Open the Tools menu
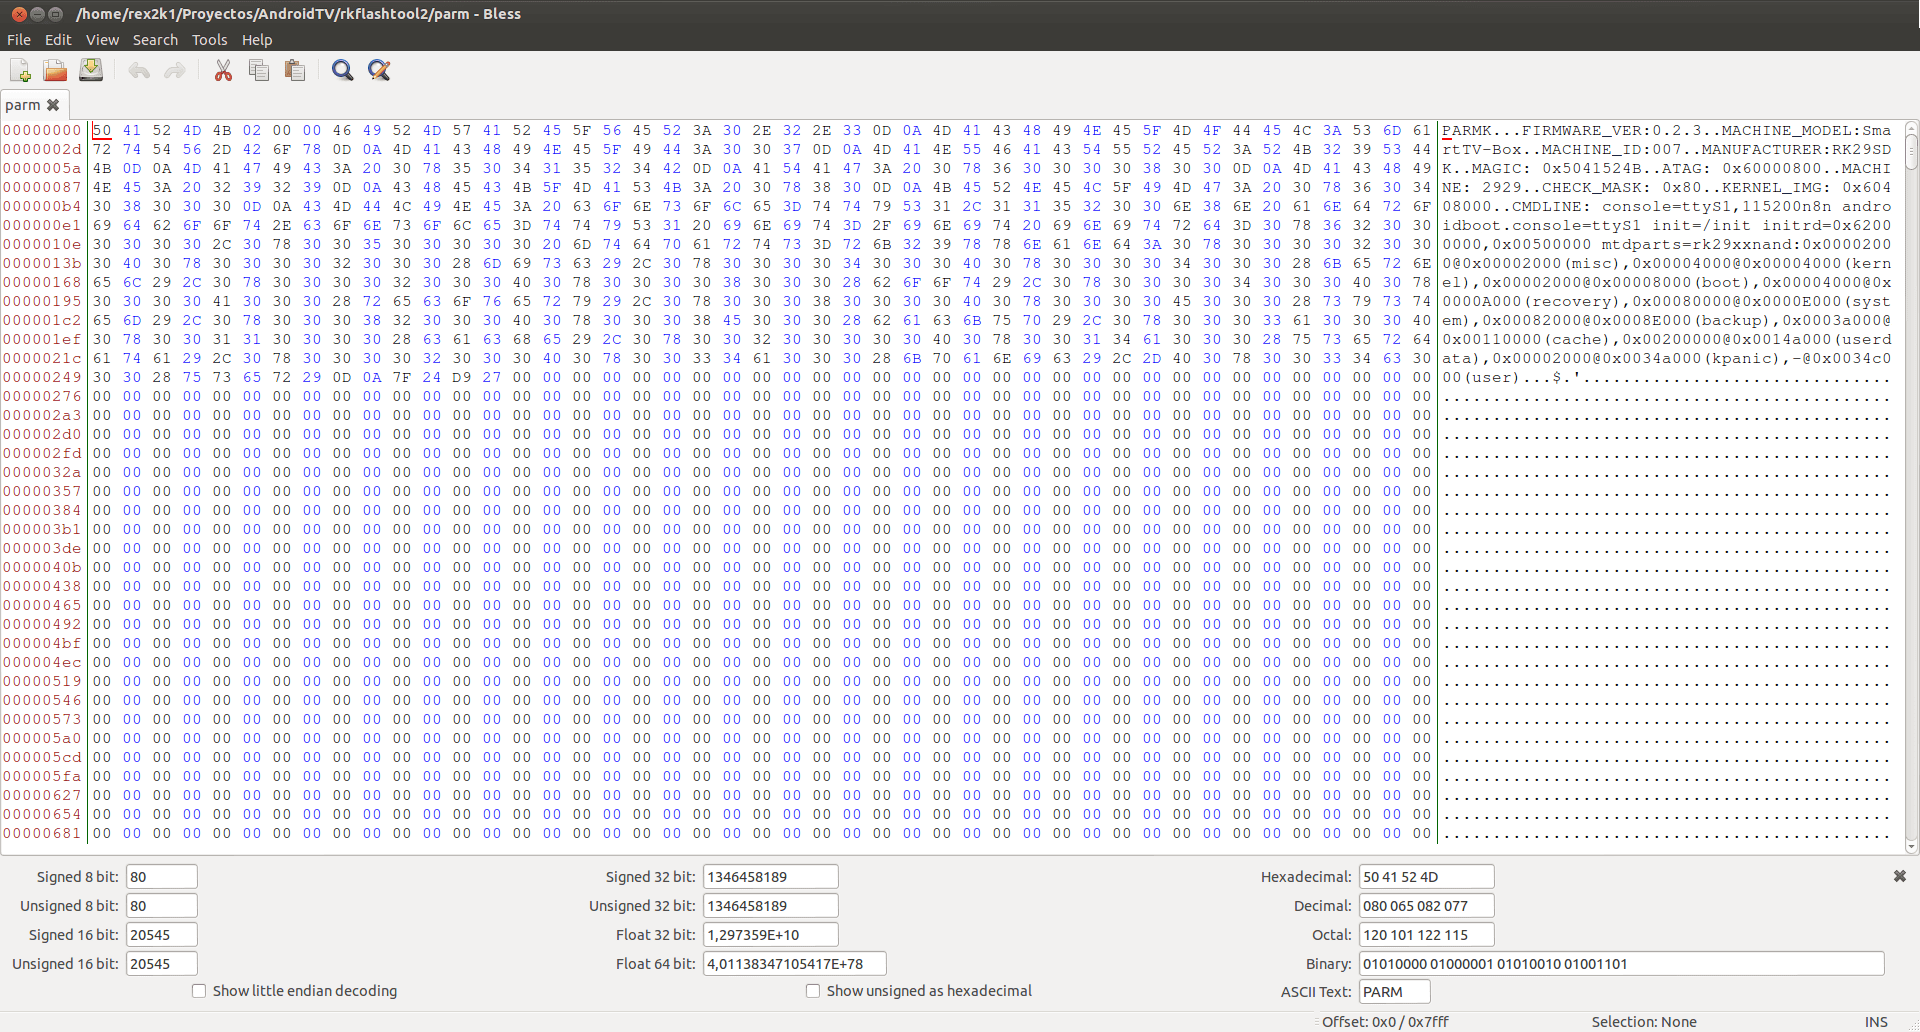Screen dimensions: 1920x1032 (x=210, y=40)
